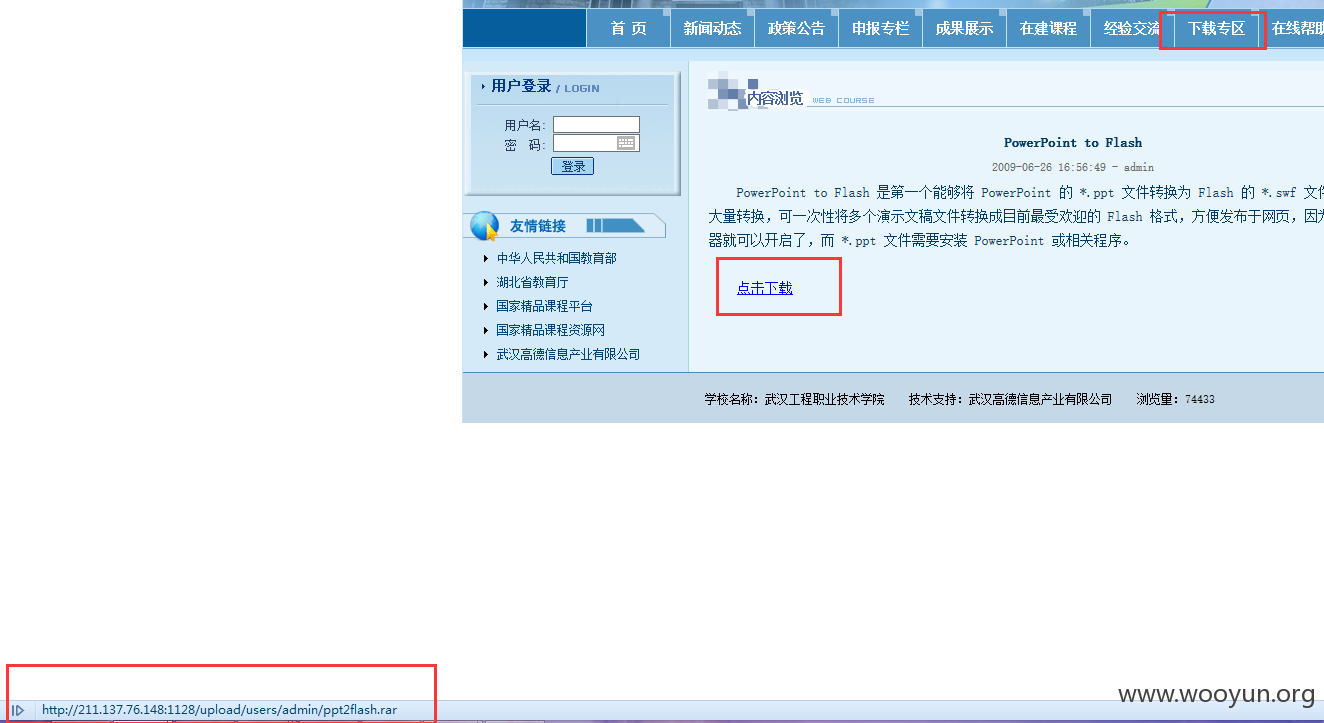Open the 经验交流 navigation tab
This screenshot has height=723, width=1324.
1132,28
